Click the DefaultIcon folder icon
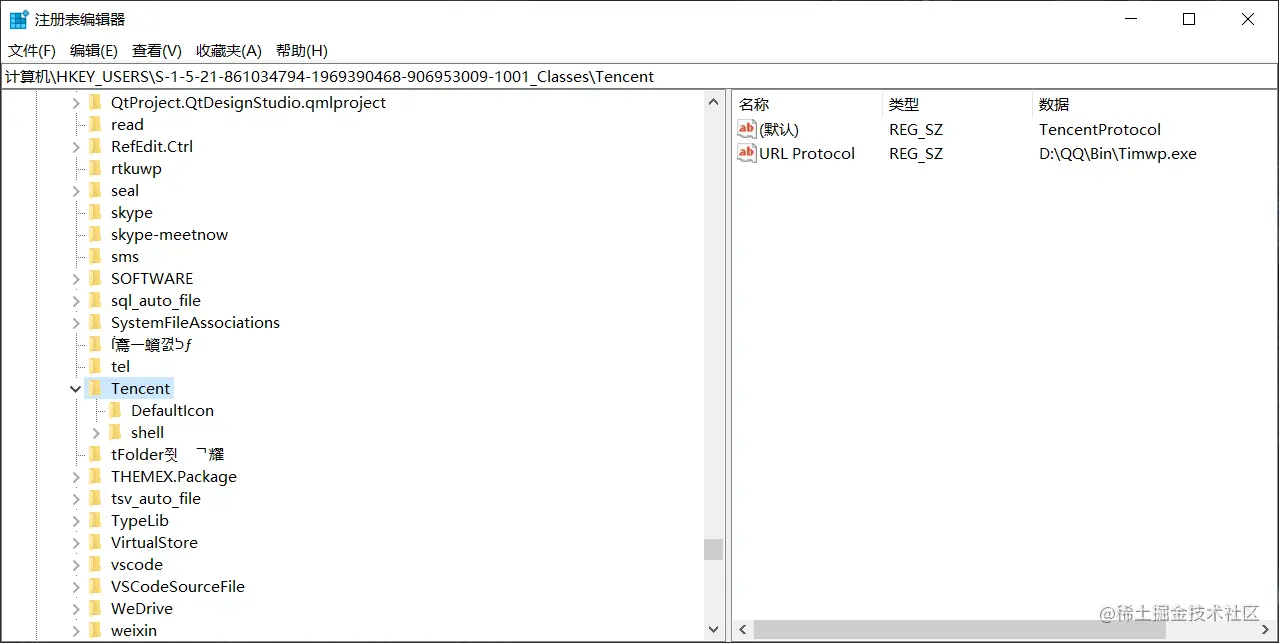1279x643 pixels. click(113, 410)
